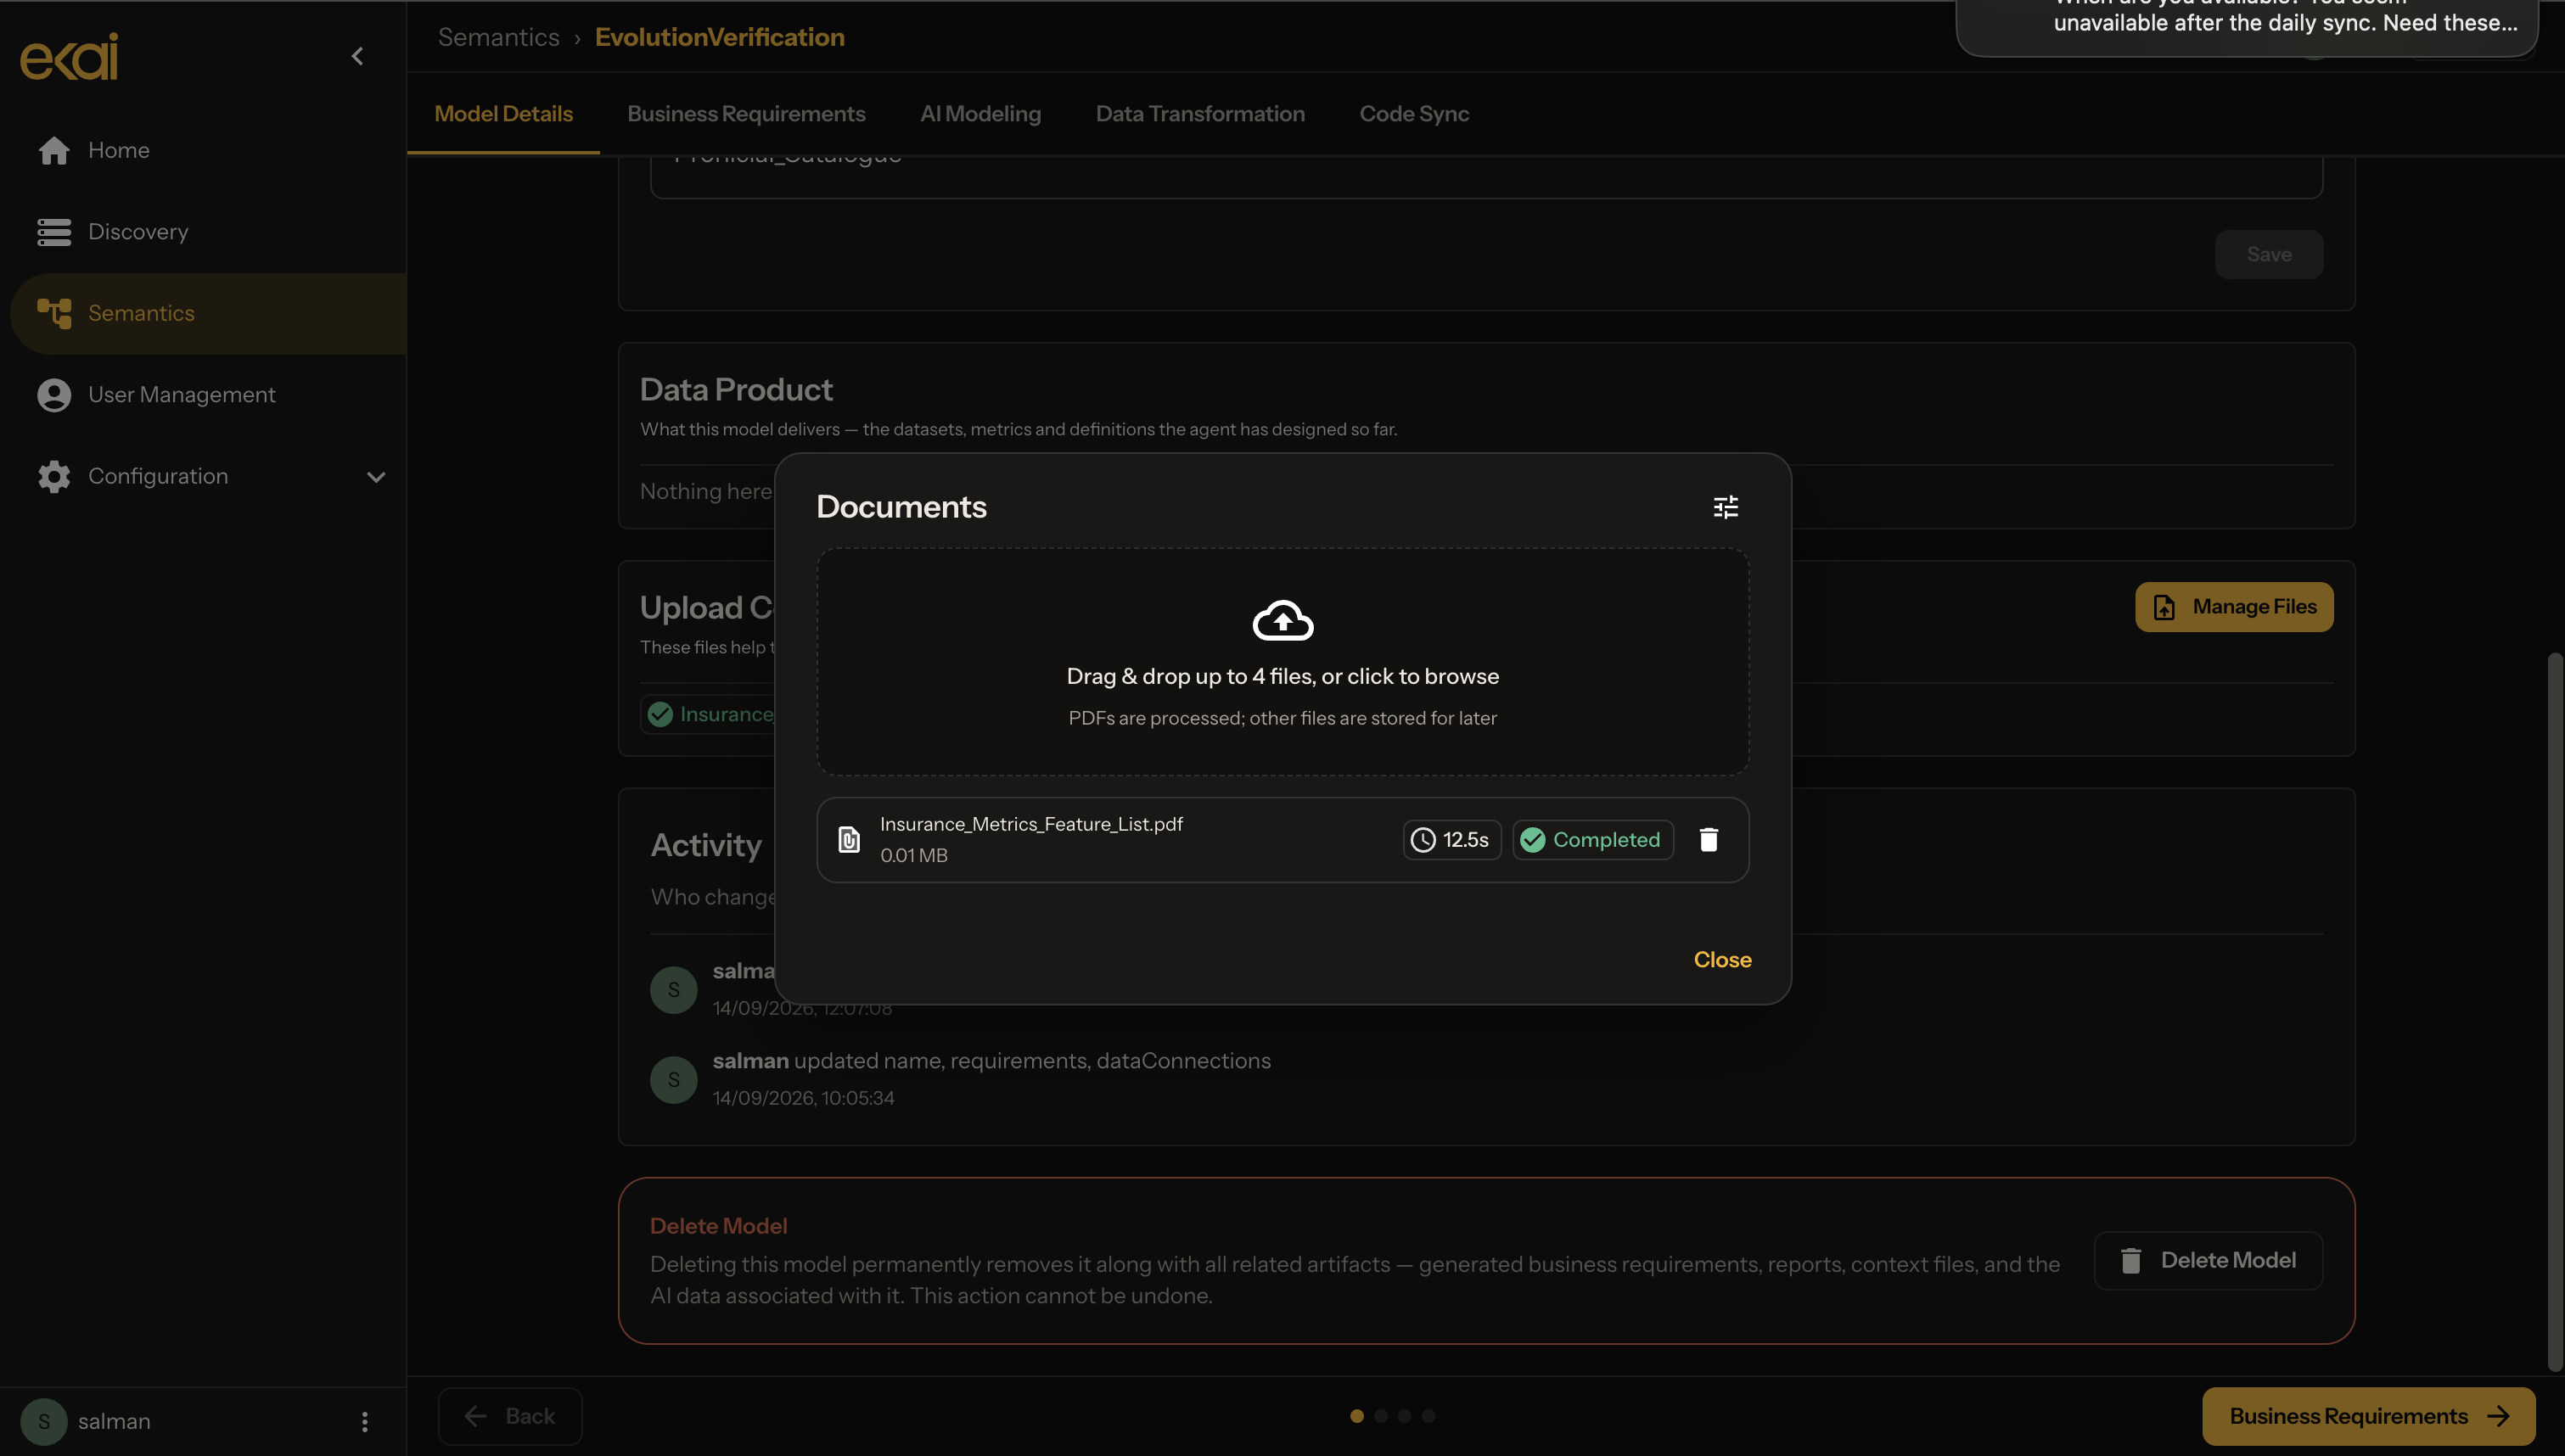Click the 12.5s processing time badge
2565x1456 pixels.
click(x=1452, y=840)
